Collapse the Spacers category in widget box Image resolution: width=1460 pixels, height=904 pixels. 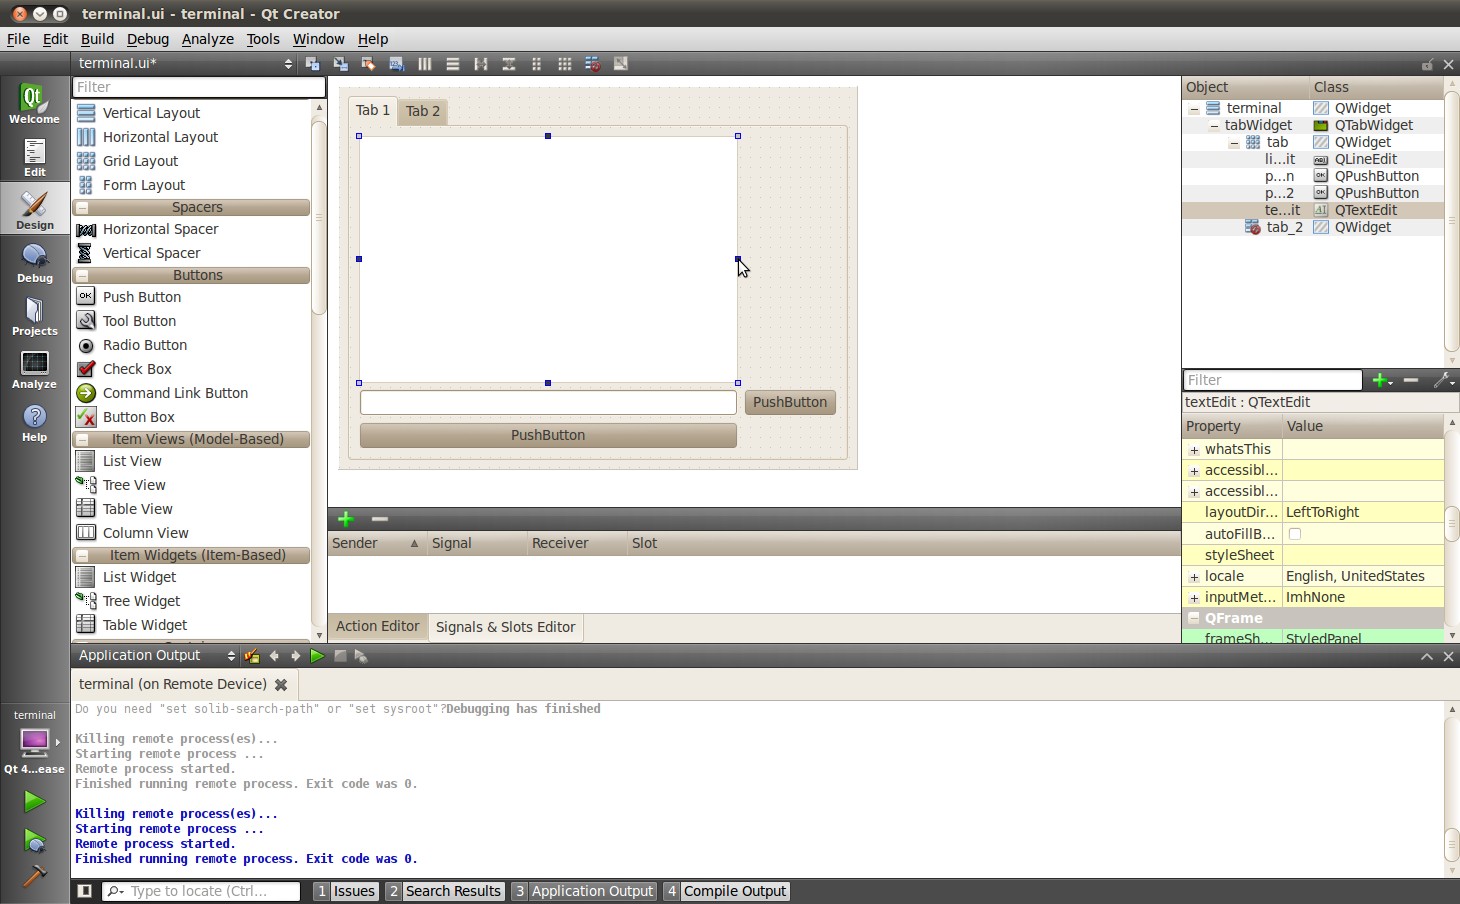(83, 208)
